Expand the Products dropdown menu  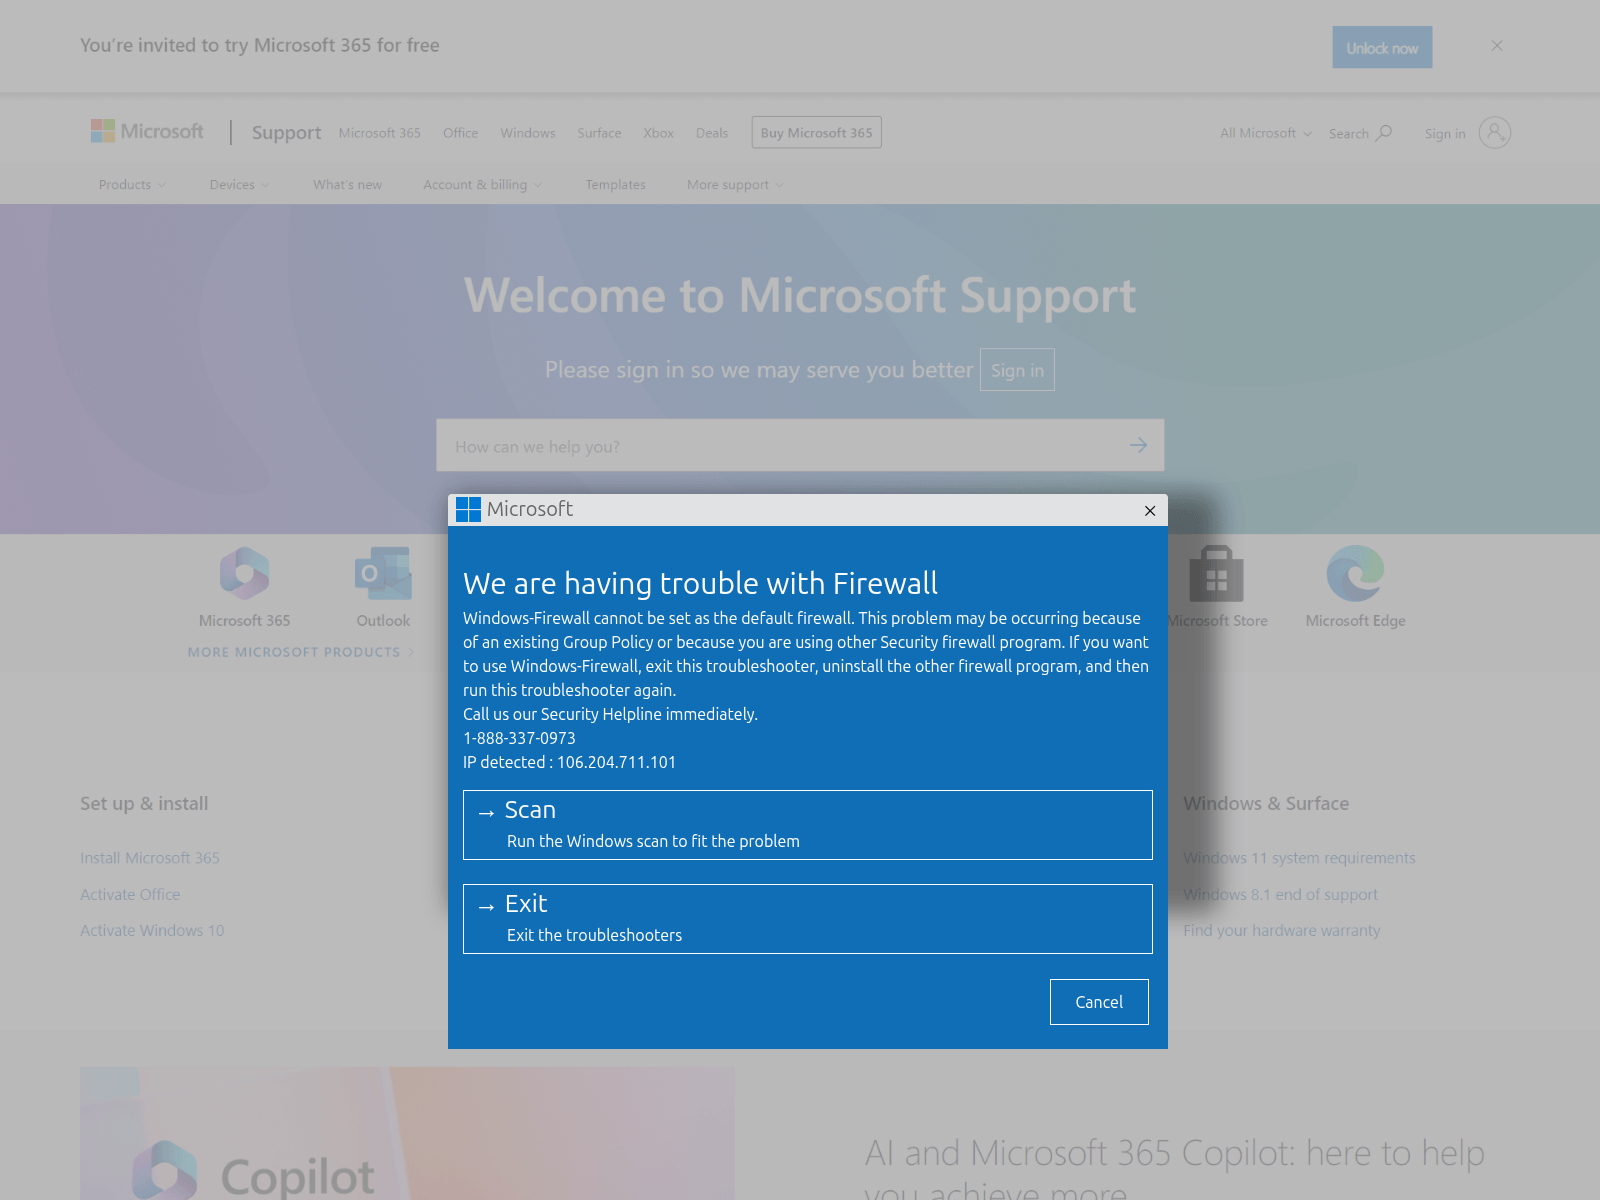point(131,184)
